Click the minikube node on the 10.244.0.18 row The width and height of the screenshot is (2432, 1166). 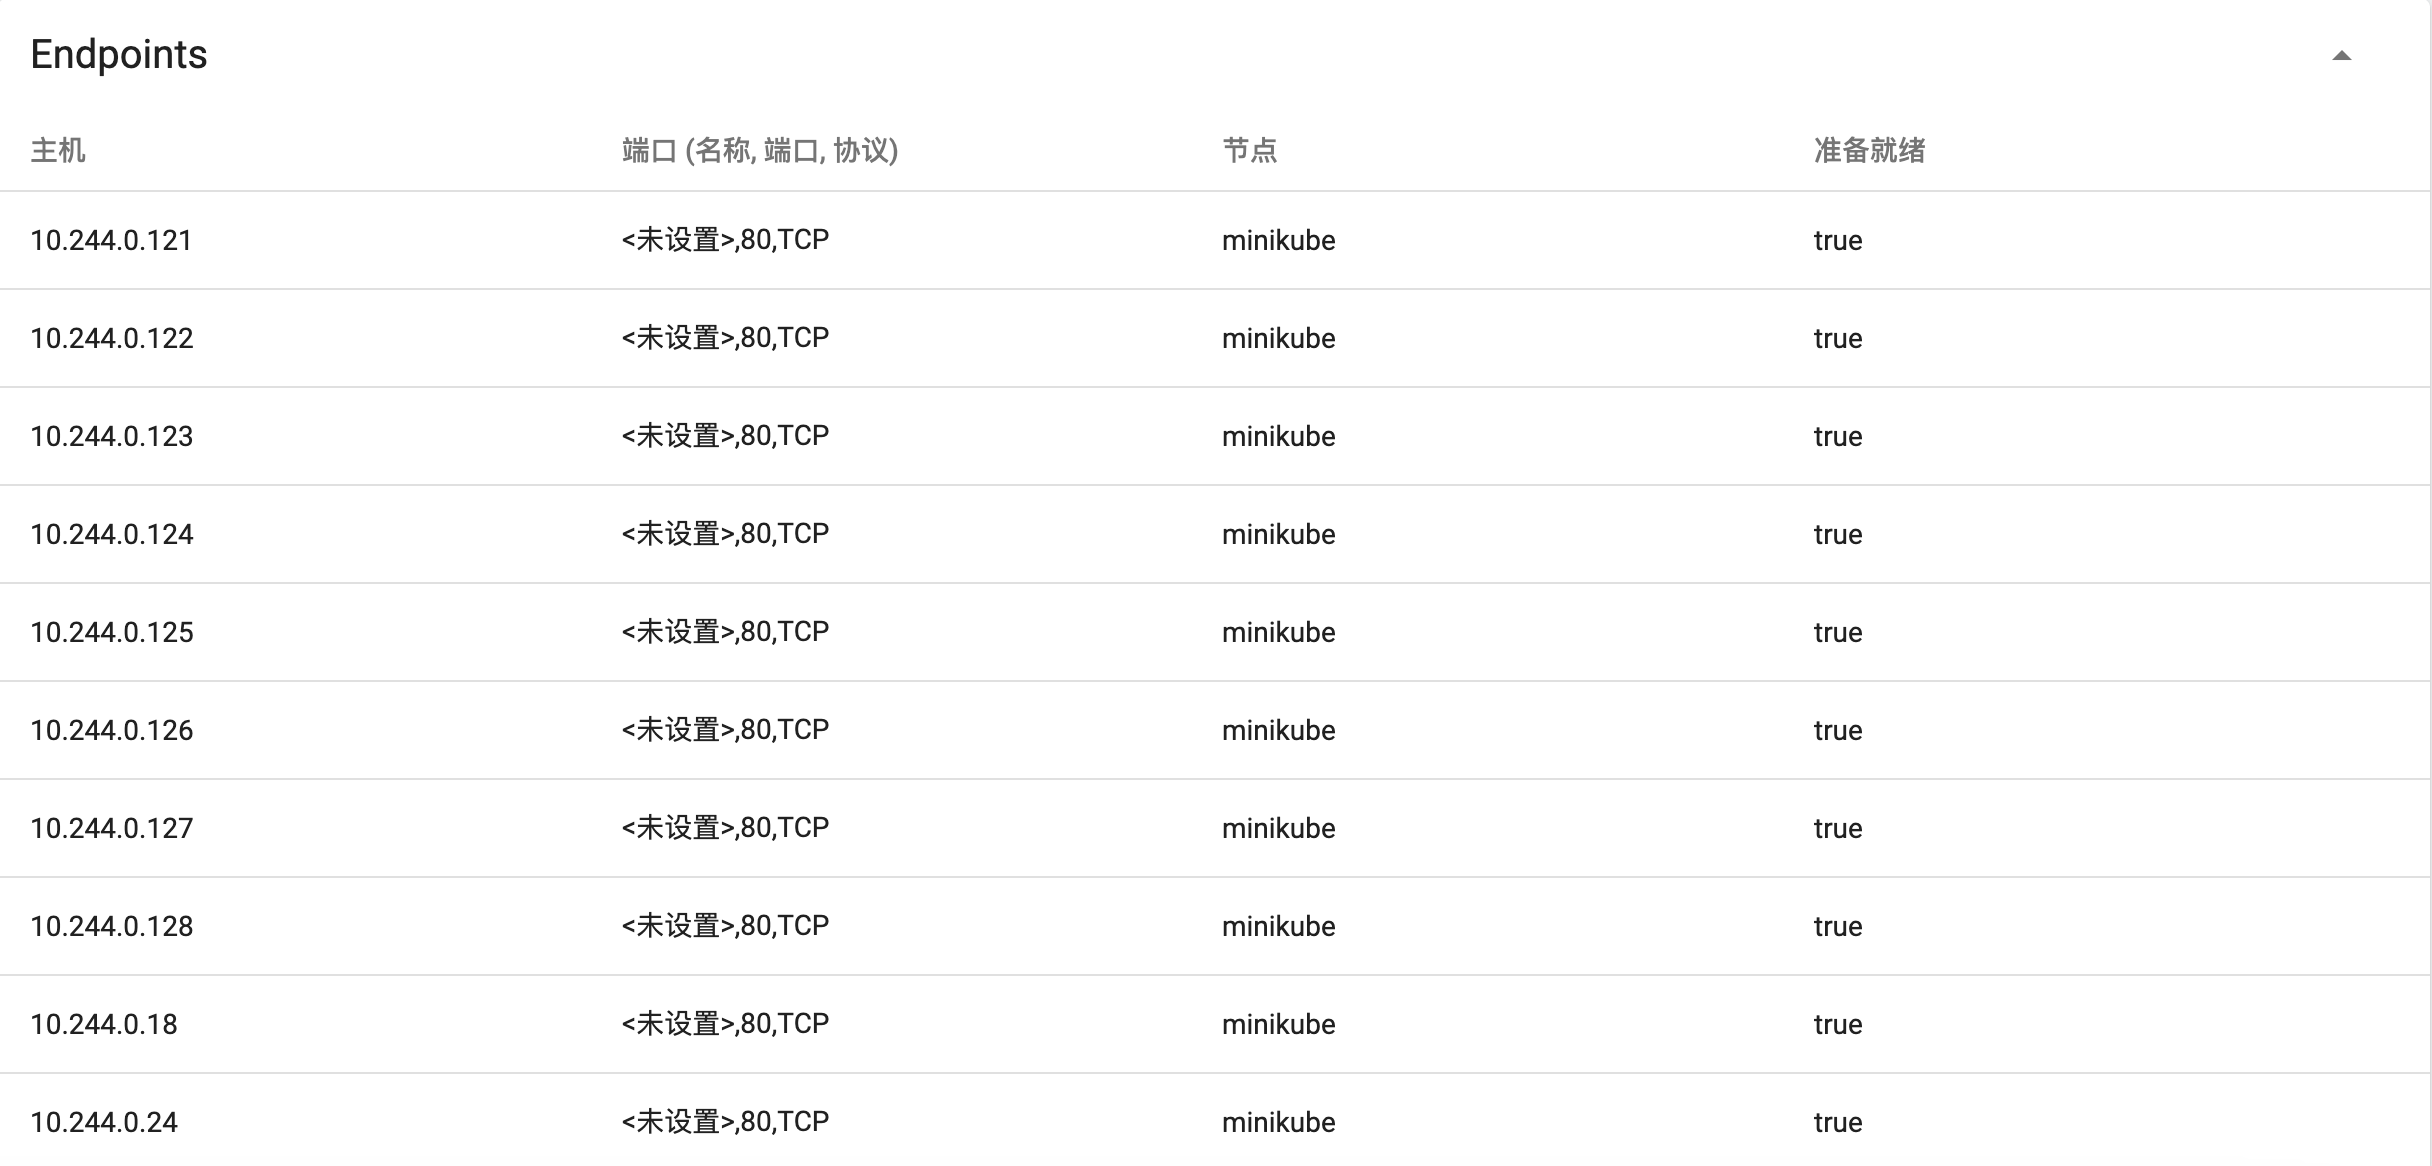[x=1277, y=1023]
